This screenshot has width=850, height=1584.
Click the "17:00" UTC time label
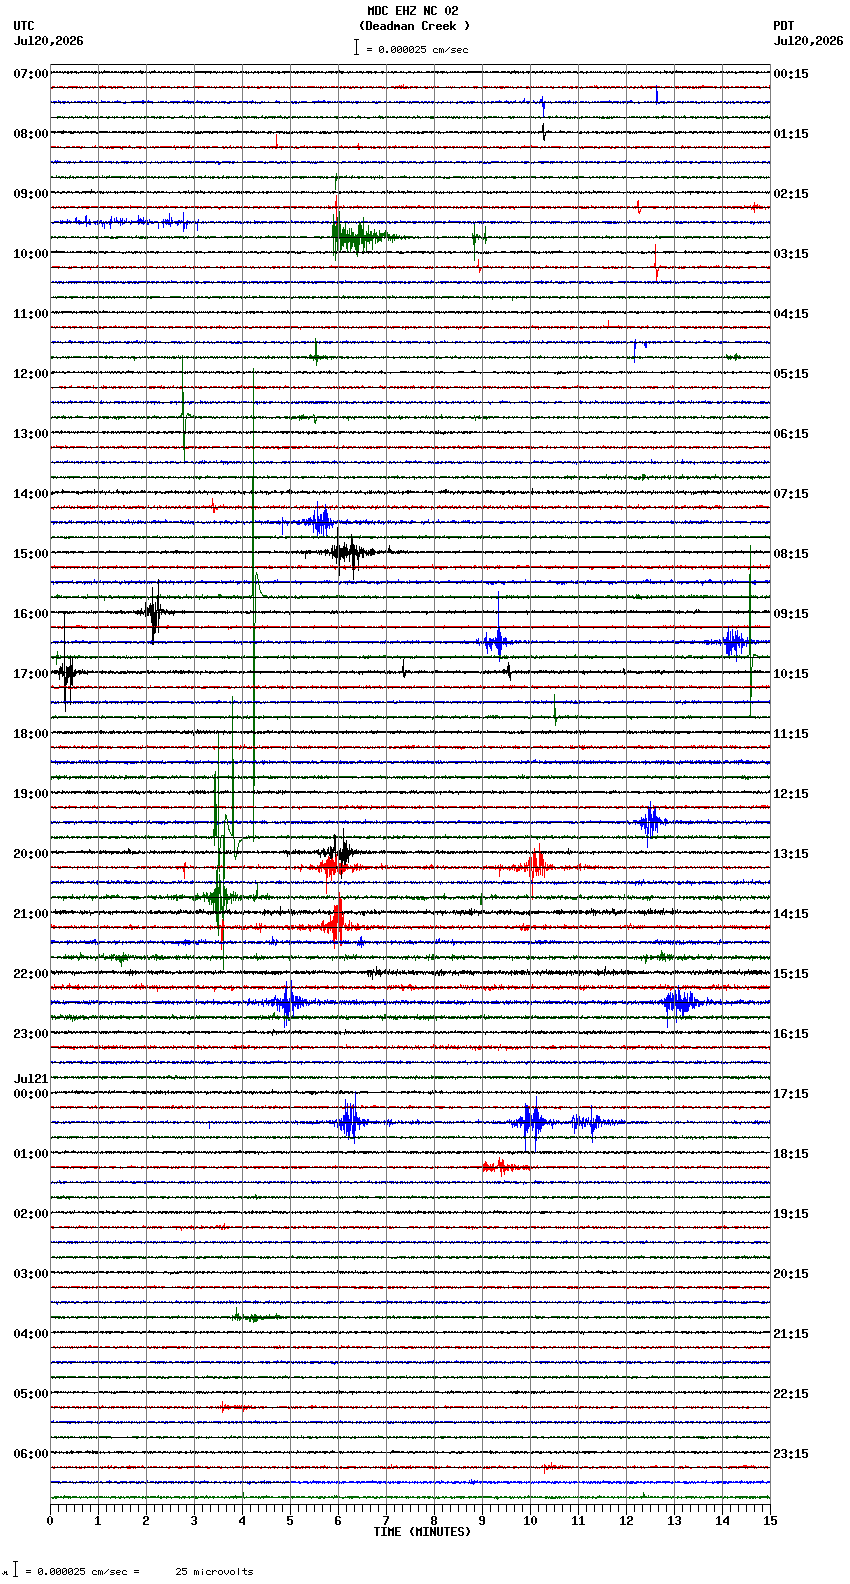click(x=31, y=674)
